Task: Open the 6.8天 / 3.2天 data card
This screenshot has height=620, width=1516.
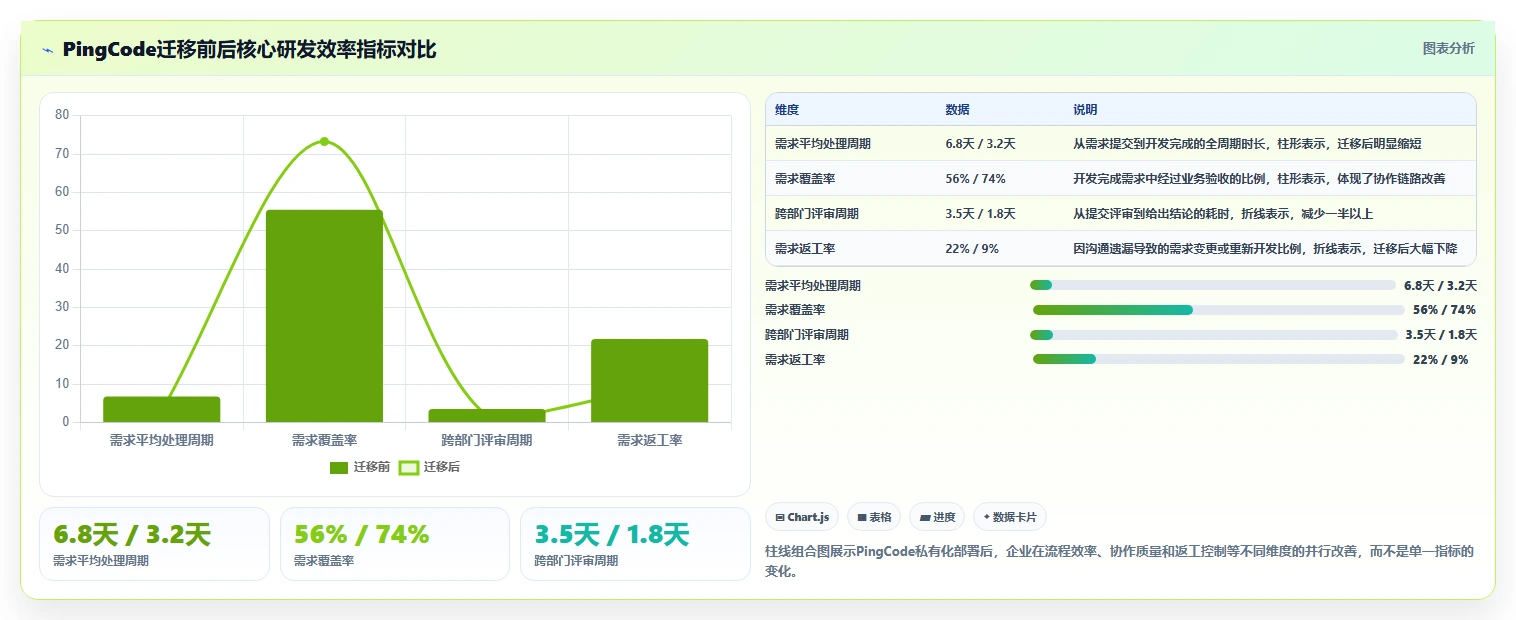Action: (154, 544)
